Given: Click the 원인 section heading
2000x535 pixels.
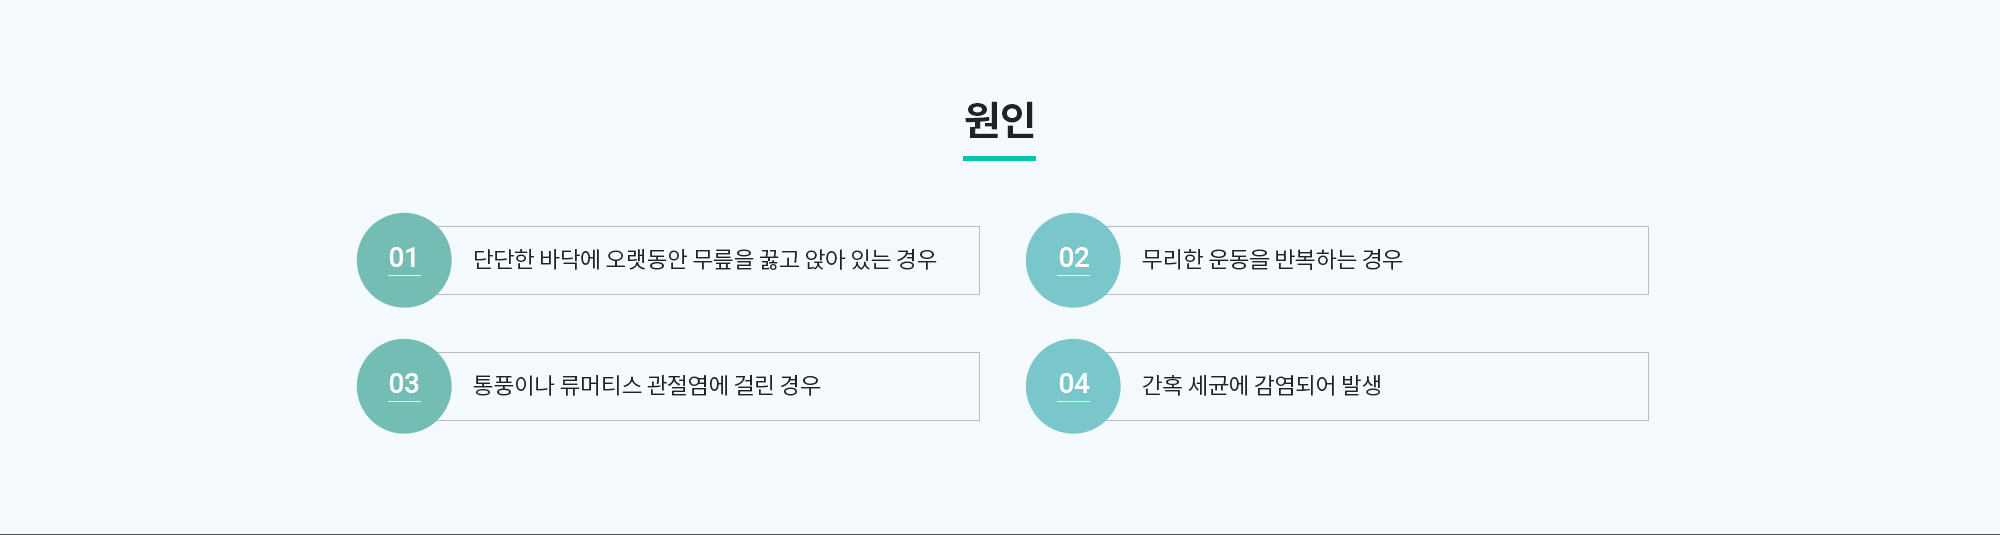Looking at the screenshot, I should (999, 120).
